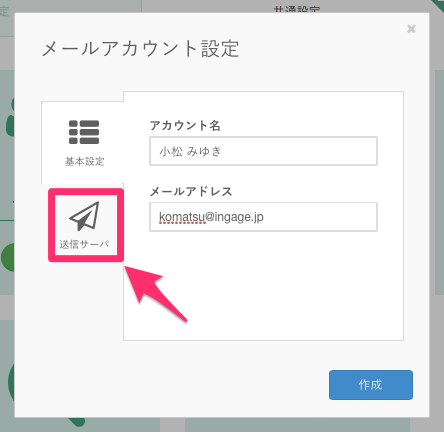This screenshot has height=432, width=444.
Task: Click the メールアカウント設定 dialog title
Action: click(x=140, y=49)
